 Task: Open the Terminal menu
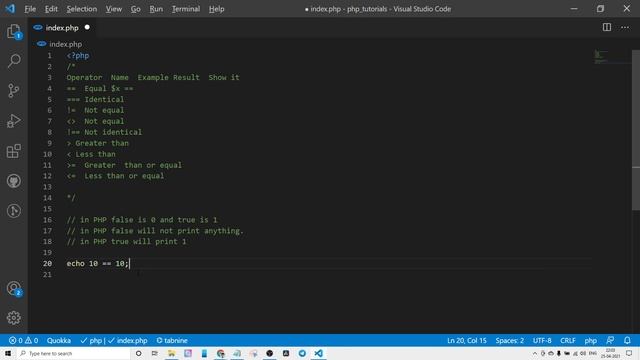coord(186,9)
